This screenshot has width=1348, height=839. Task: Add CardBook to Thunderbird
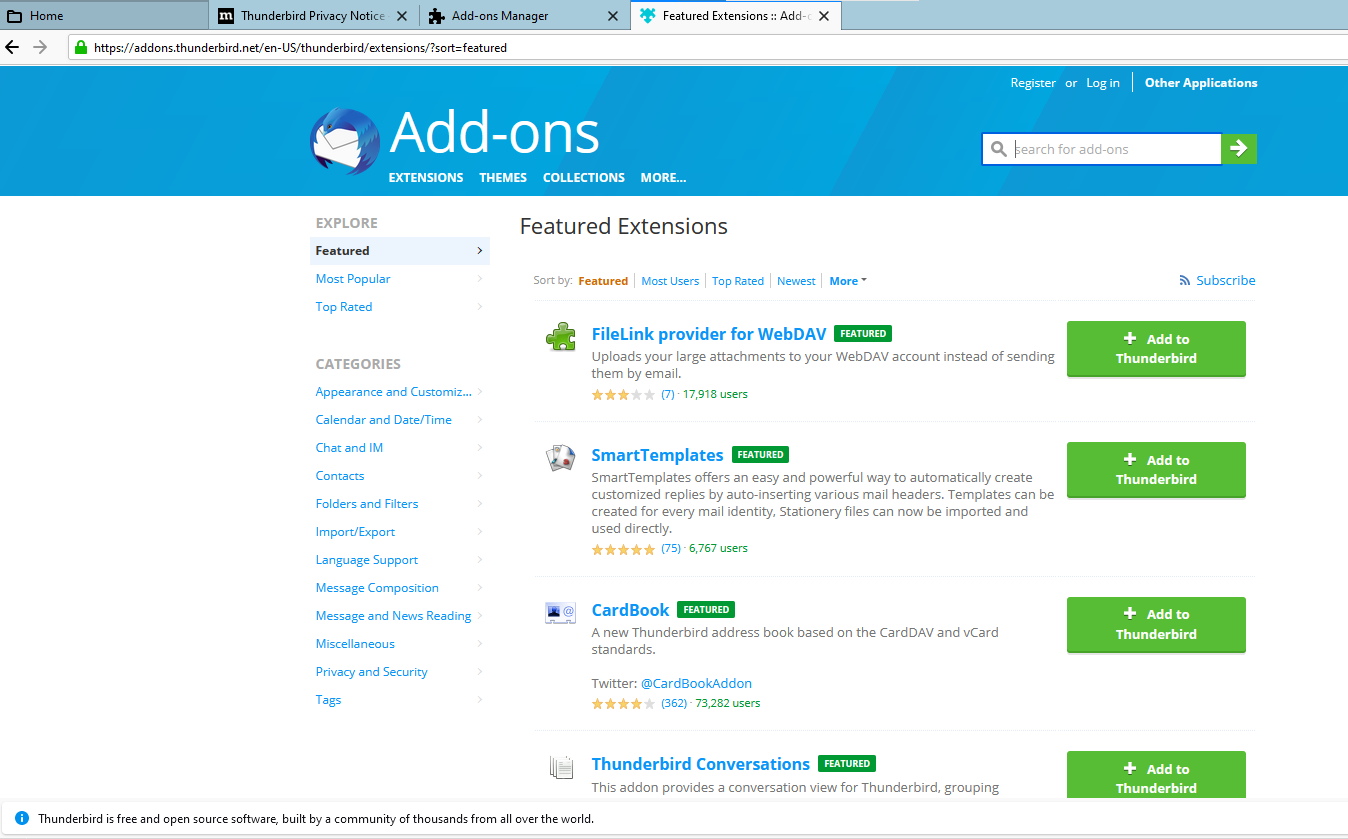pyautogui.click(x=1156, y=625)
